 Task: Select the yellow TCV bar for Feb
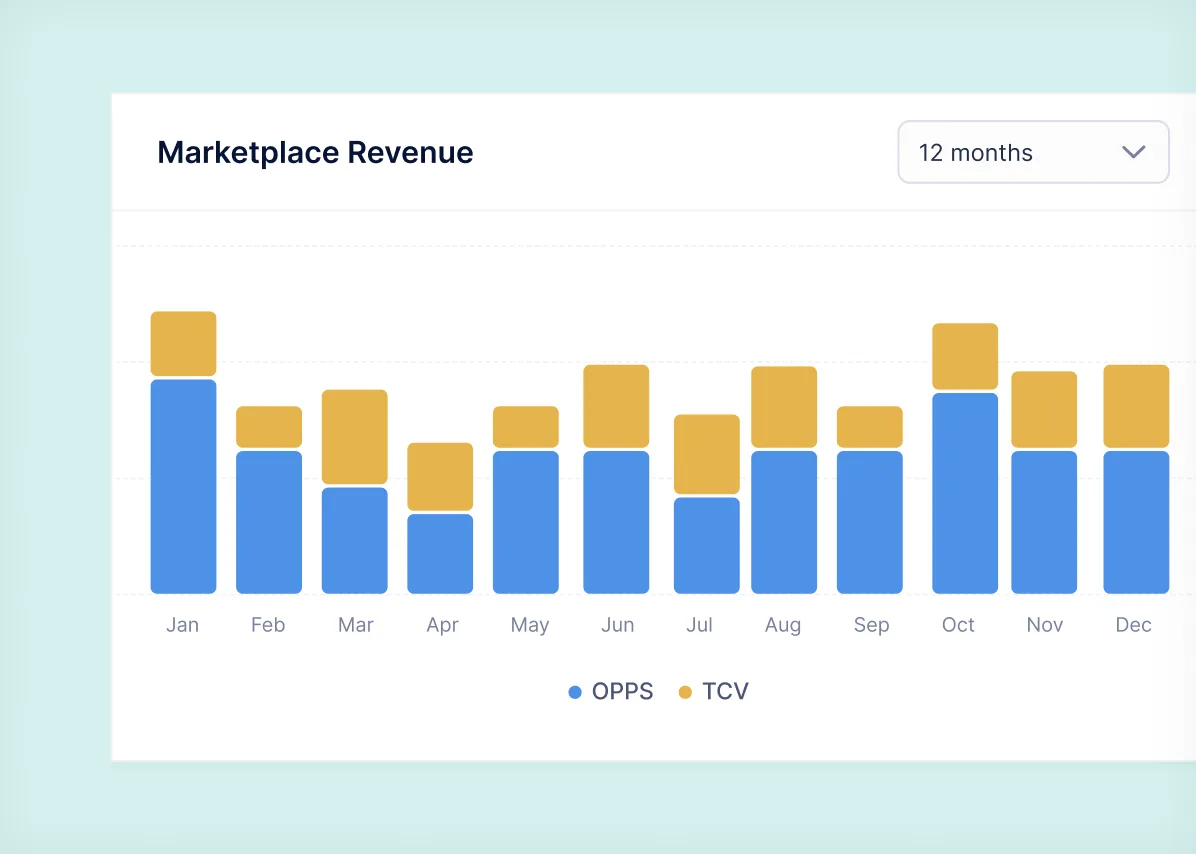pos(268,427)
